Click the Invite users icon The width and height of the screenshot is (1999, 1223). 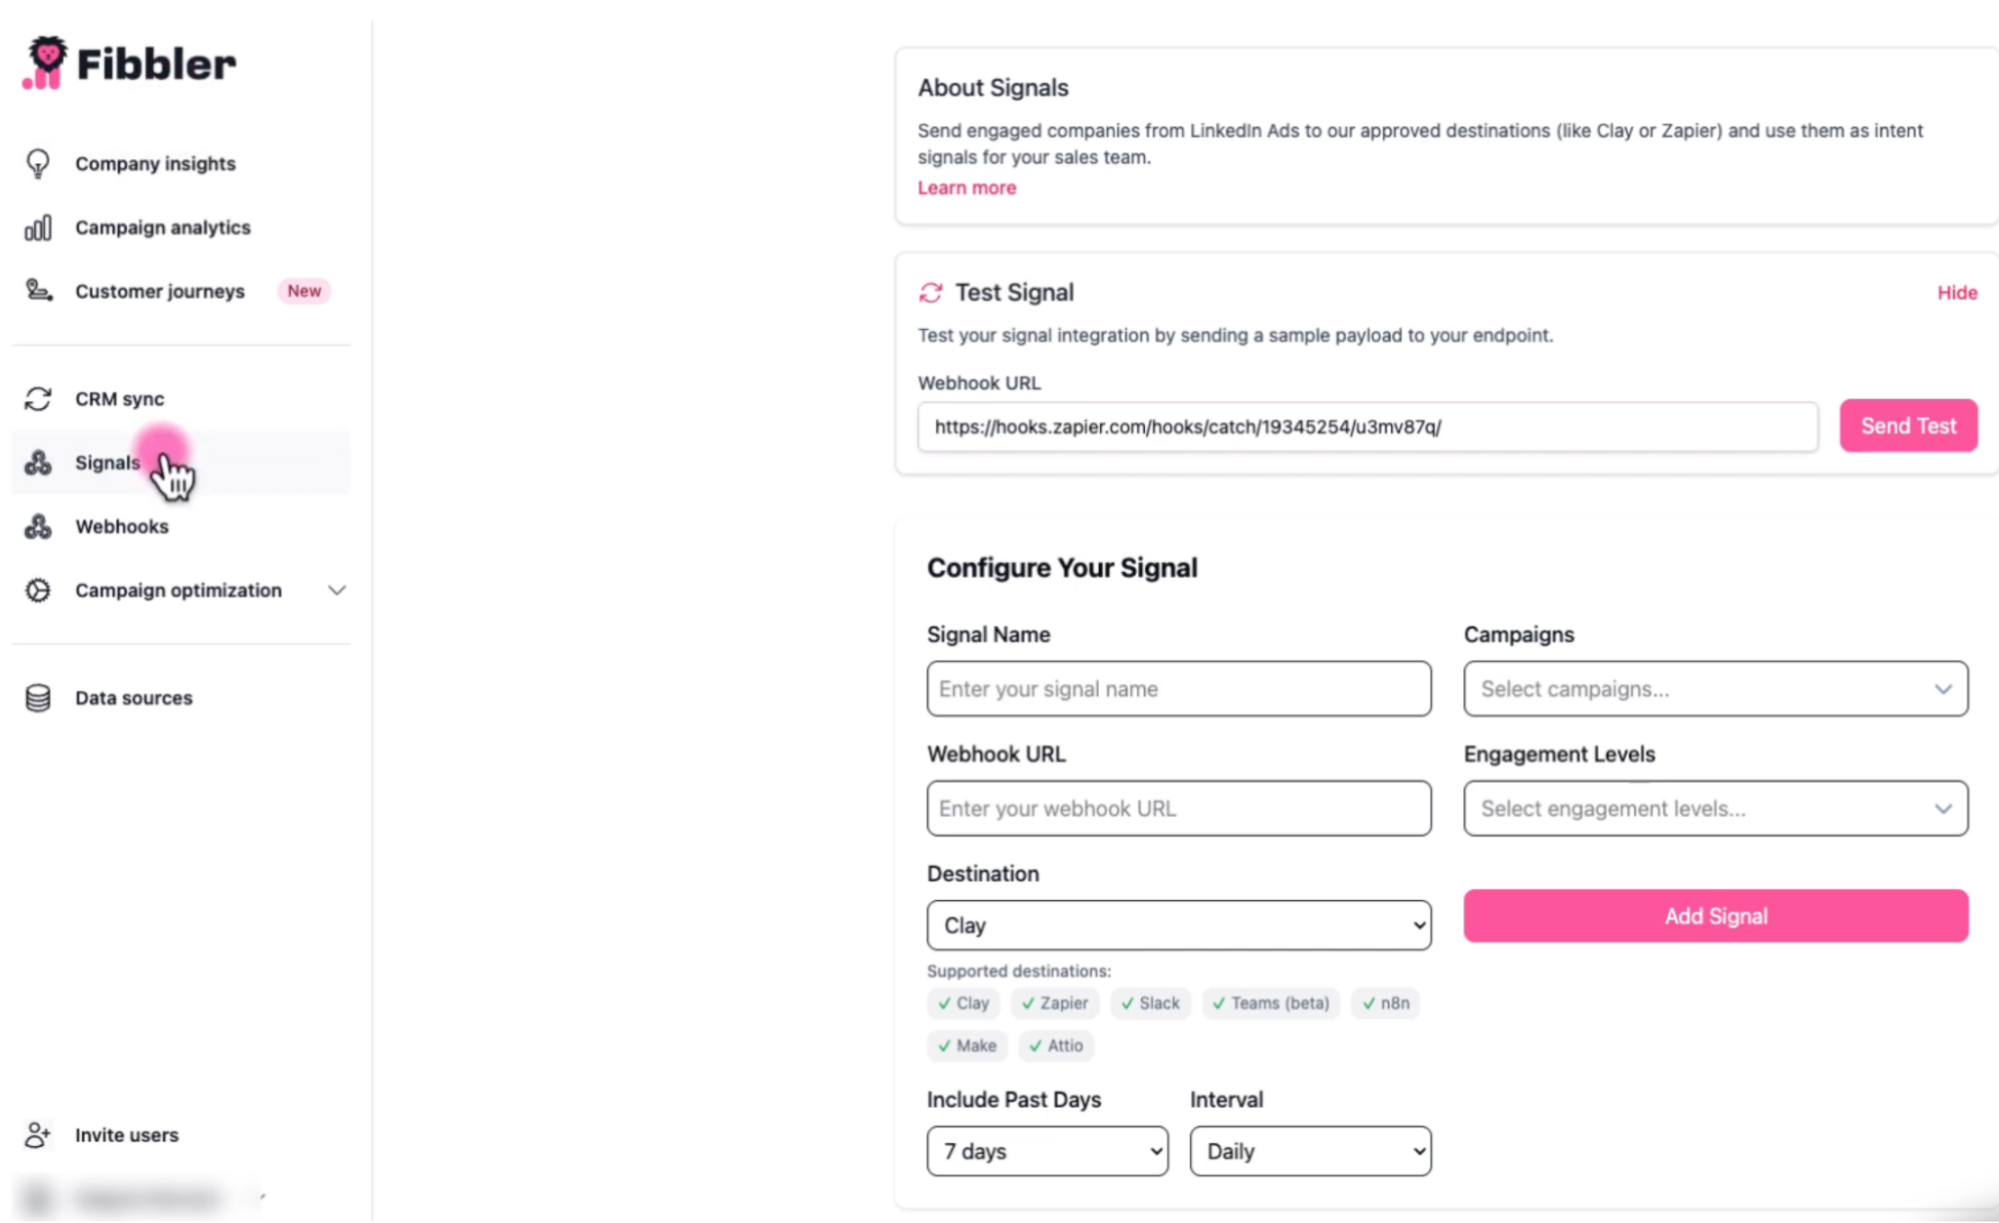point(38,1134)
